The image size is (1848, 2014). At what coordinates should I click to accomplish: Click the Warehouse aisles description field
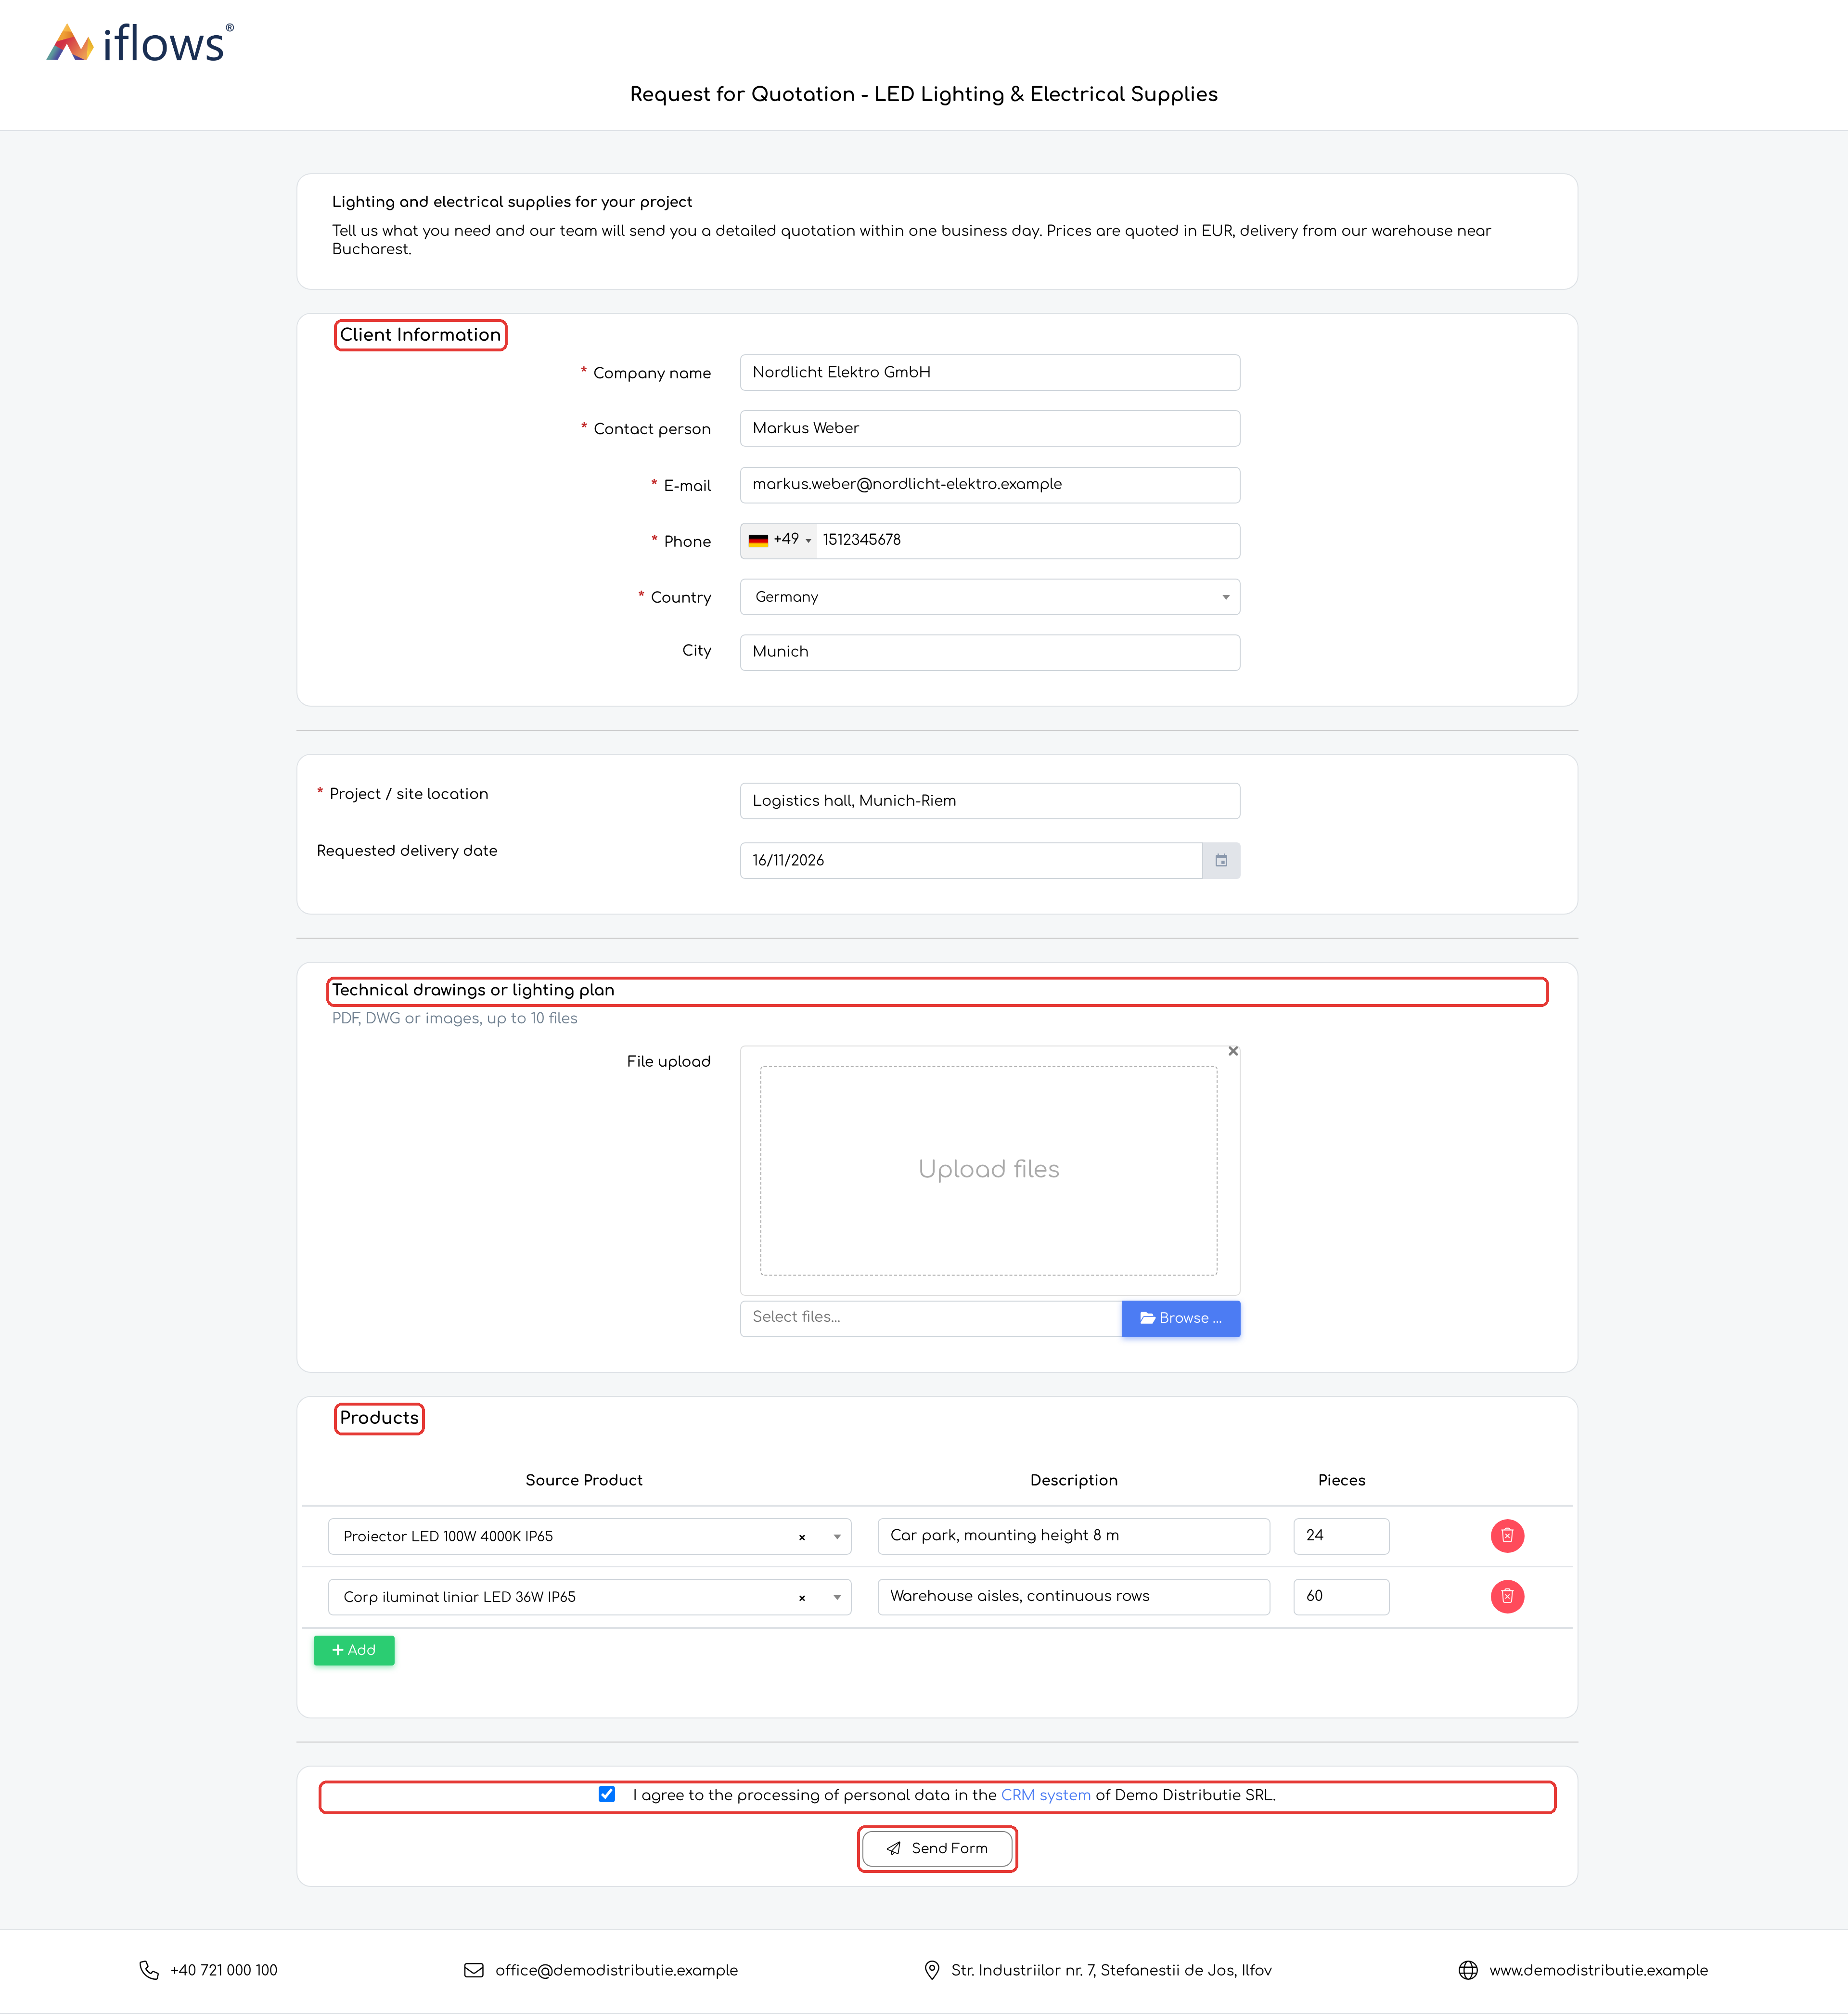[x=1074, y=1597]
